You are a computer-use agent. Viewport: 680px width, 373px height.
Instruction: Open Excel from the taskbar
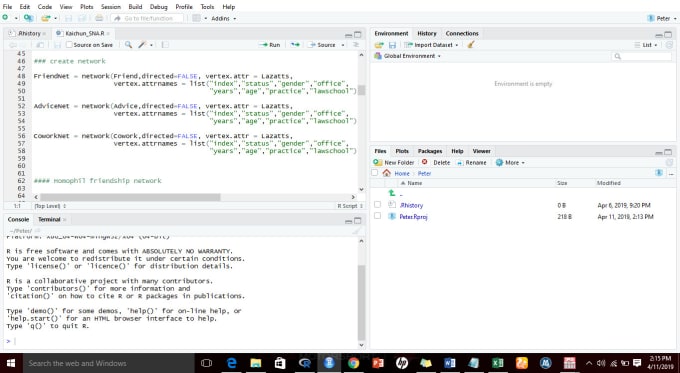tap(497, 363)
